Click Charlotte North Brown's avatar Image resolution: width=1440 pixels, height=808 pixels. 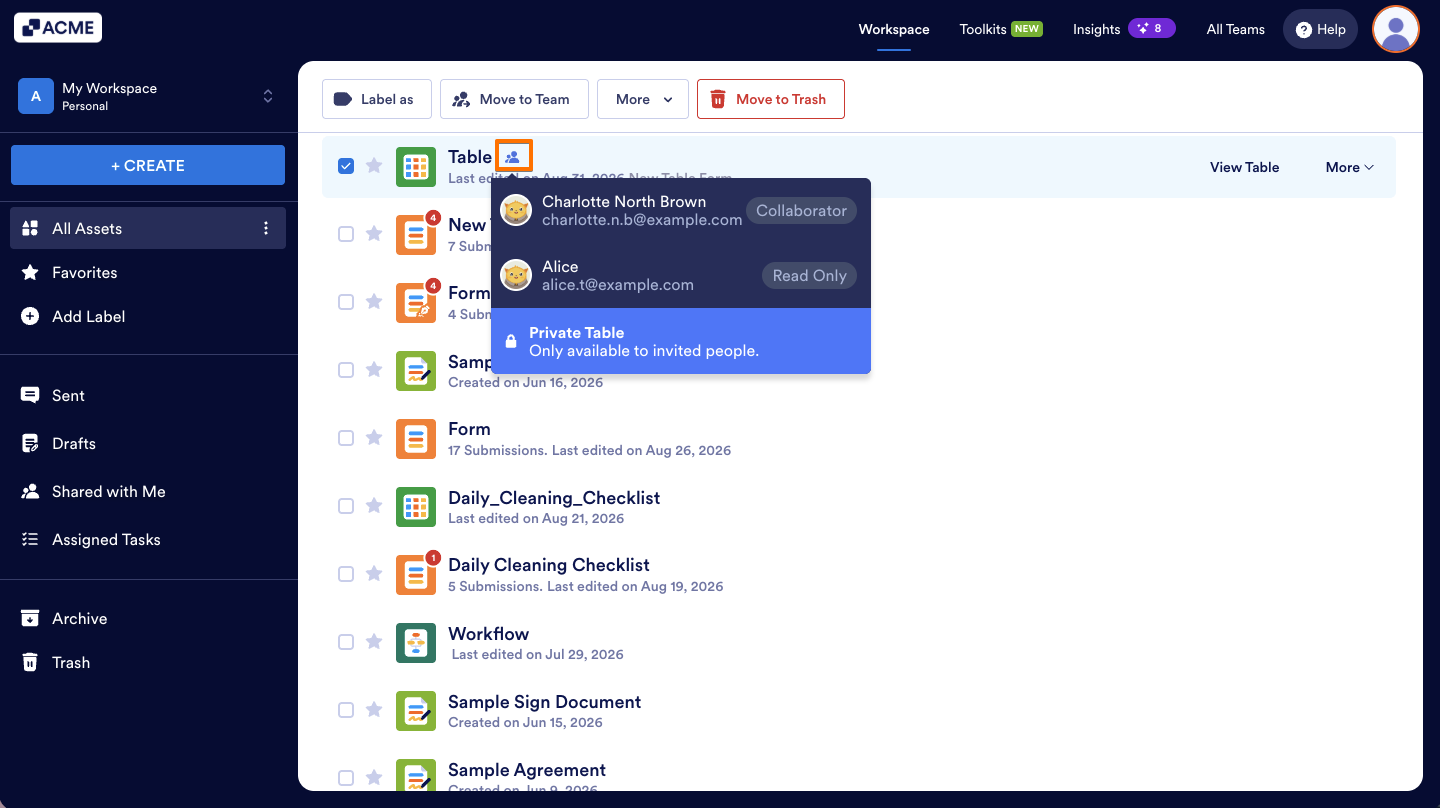pyautogui.click(x=516, y=210)
